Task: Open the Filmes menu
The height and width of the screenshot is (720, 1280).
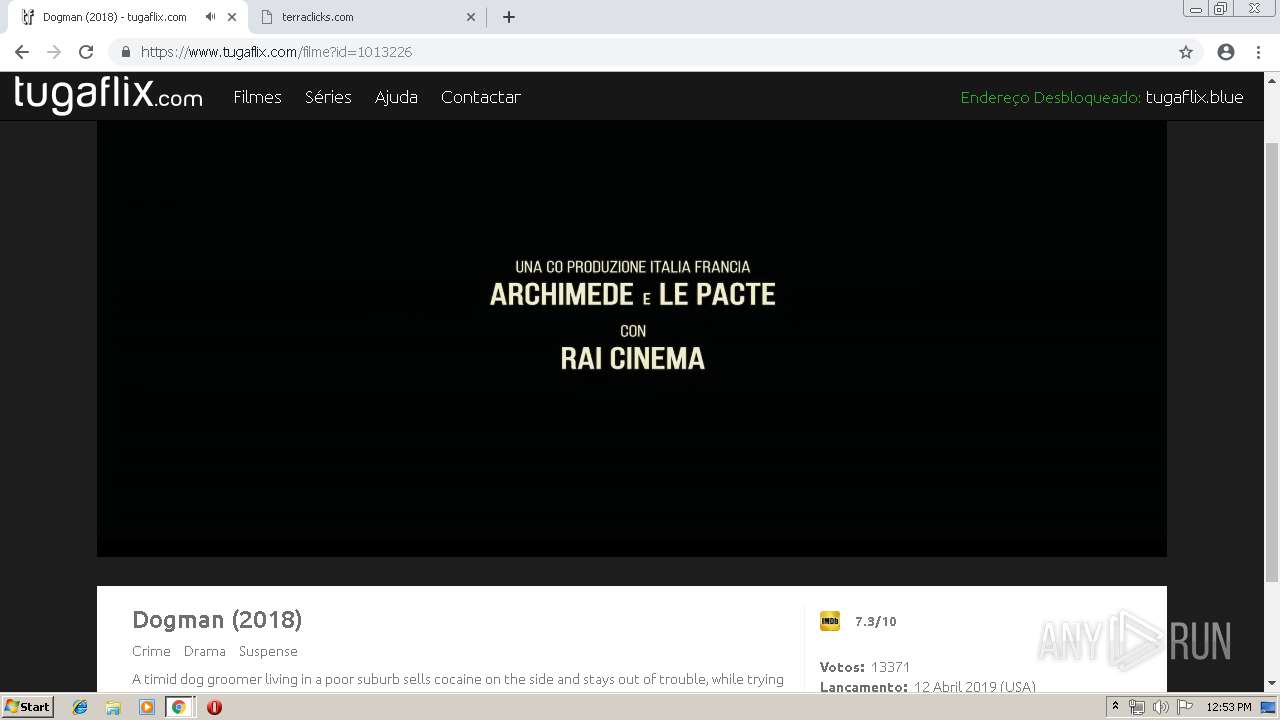Action: coord(257,97)
